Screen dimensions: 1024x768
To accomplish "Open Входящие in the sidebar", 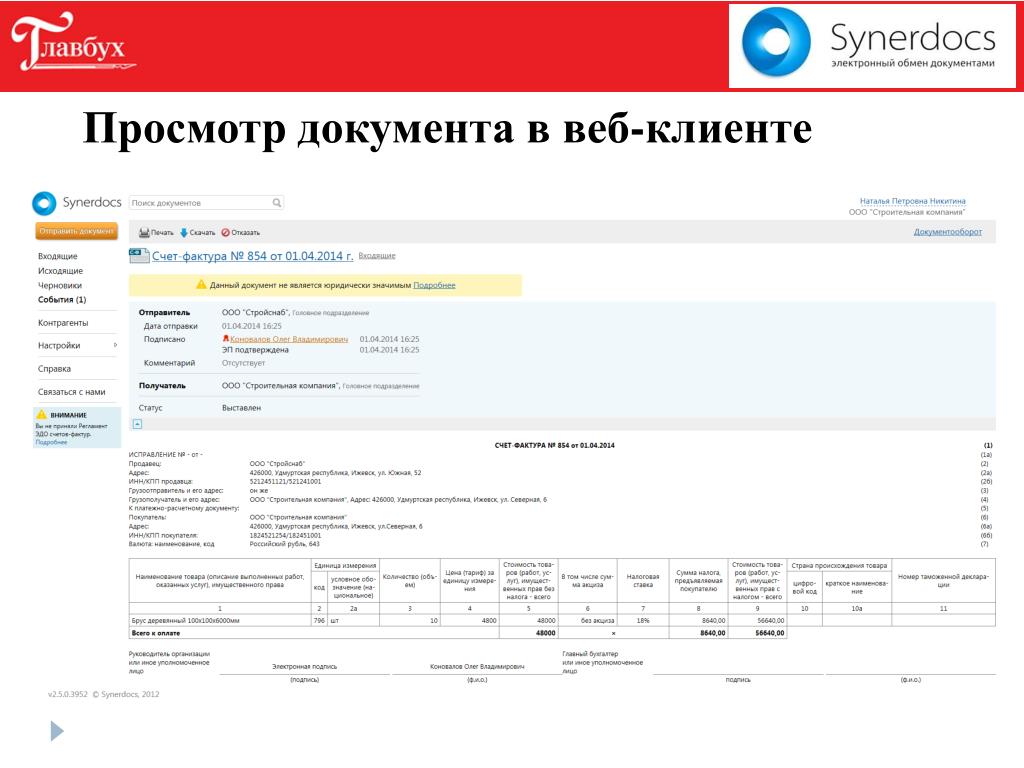I will (x=57, y=256).
